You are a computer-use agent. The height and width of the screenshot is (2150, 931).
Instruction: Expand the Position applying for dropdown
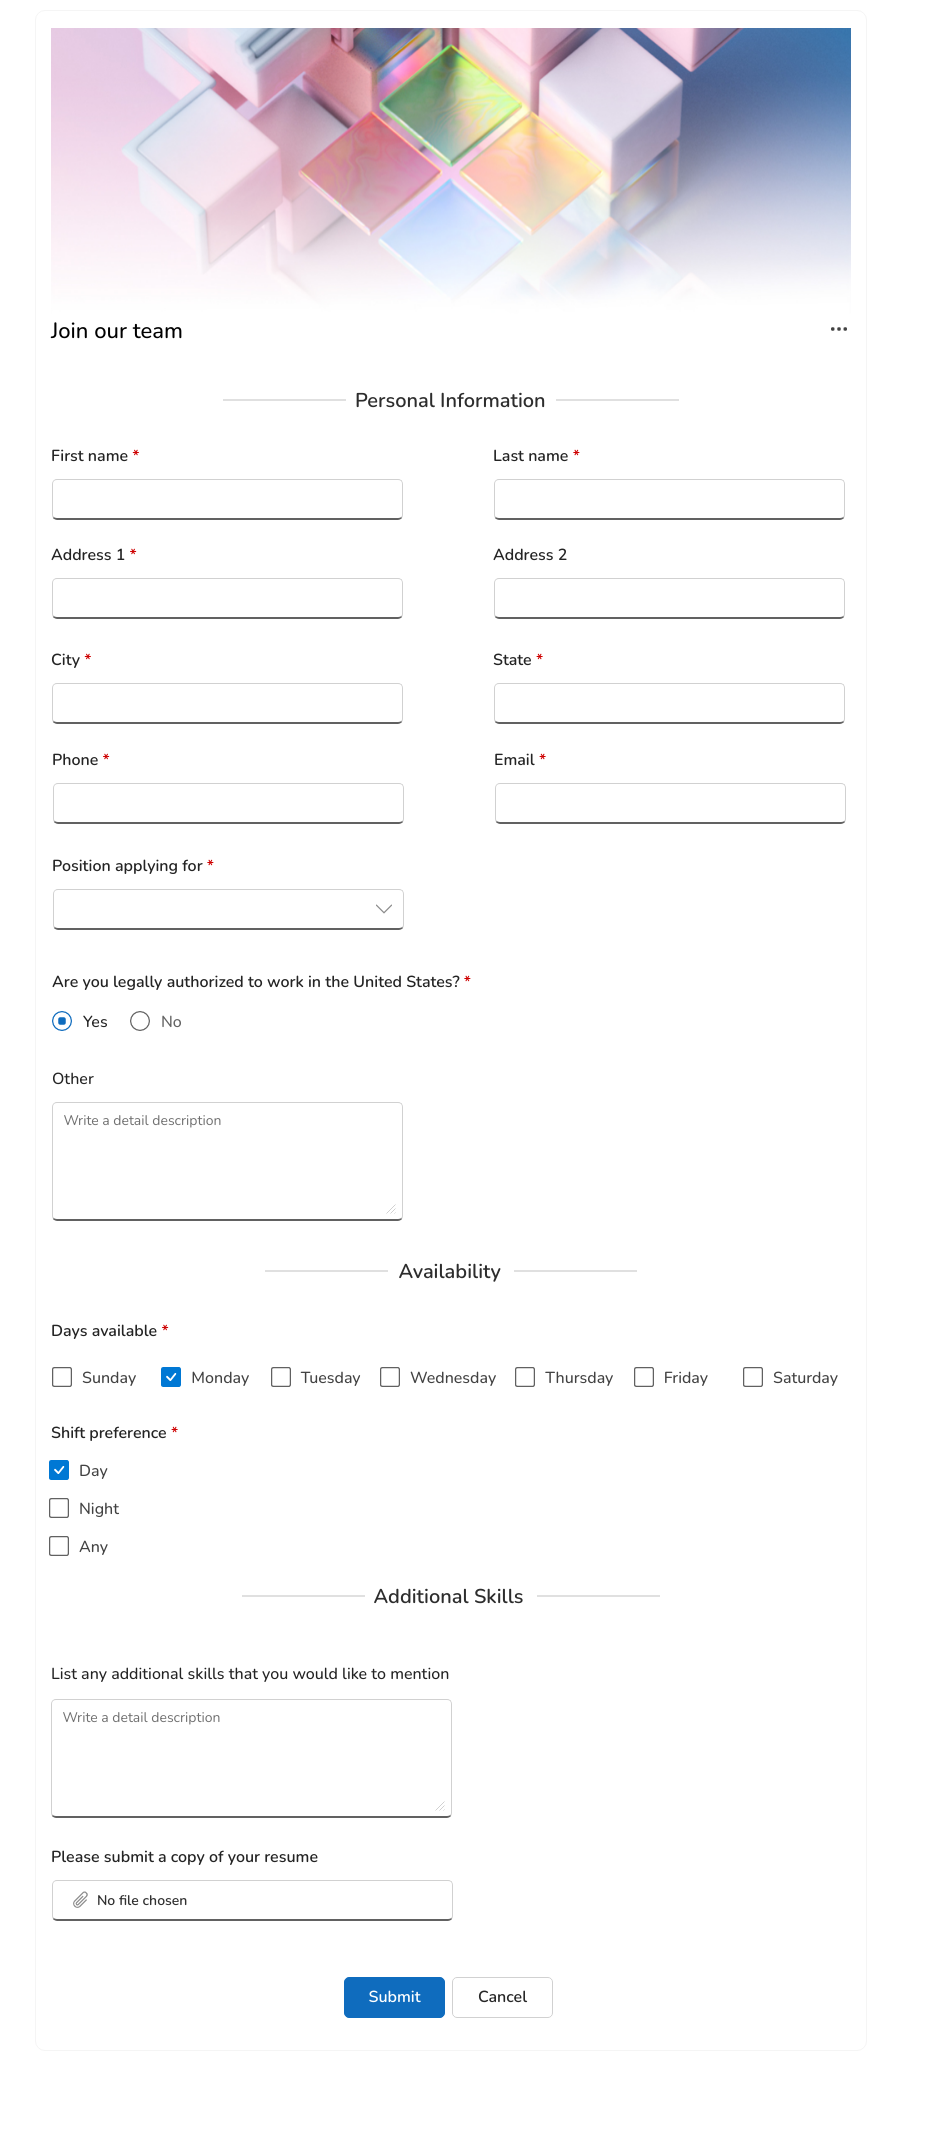pyautogui.click(x=227, y=908)
